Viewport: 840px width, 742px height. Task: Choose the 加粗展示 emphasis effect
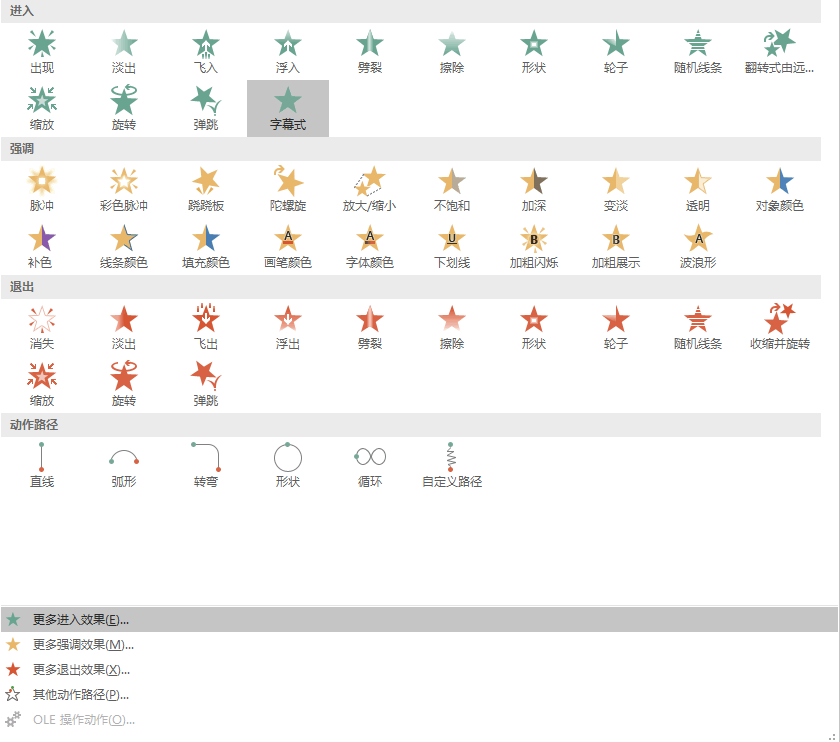pyautogui.click(x=616, y=246)
